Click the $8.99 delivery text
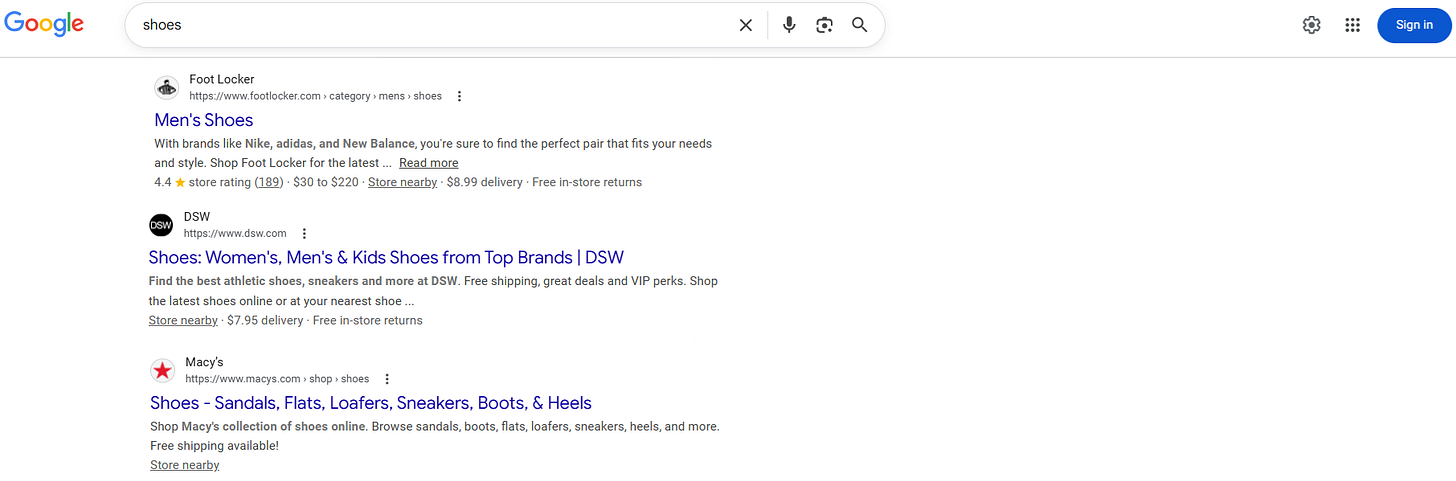1456x481 pixels. pos(485,182)
